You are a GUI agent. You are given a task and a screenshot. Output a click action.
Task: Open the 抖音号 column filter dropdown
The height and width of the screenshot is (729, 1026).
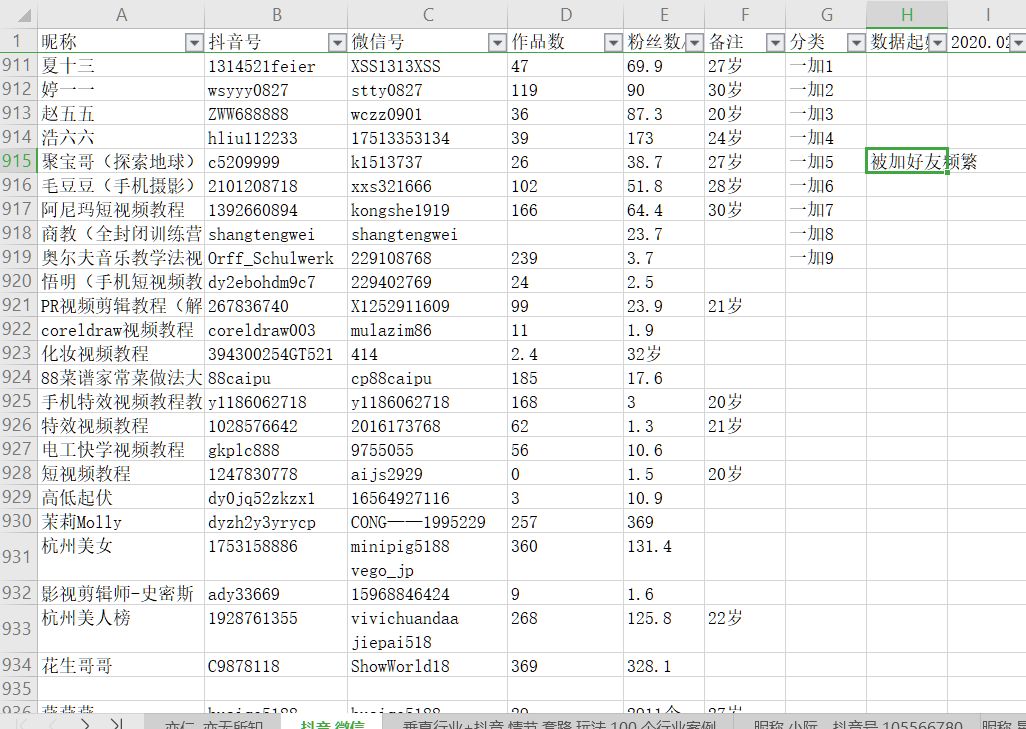click(337, 43)
